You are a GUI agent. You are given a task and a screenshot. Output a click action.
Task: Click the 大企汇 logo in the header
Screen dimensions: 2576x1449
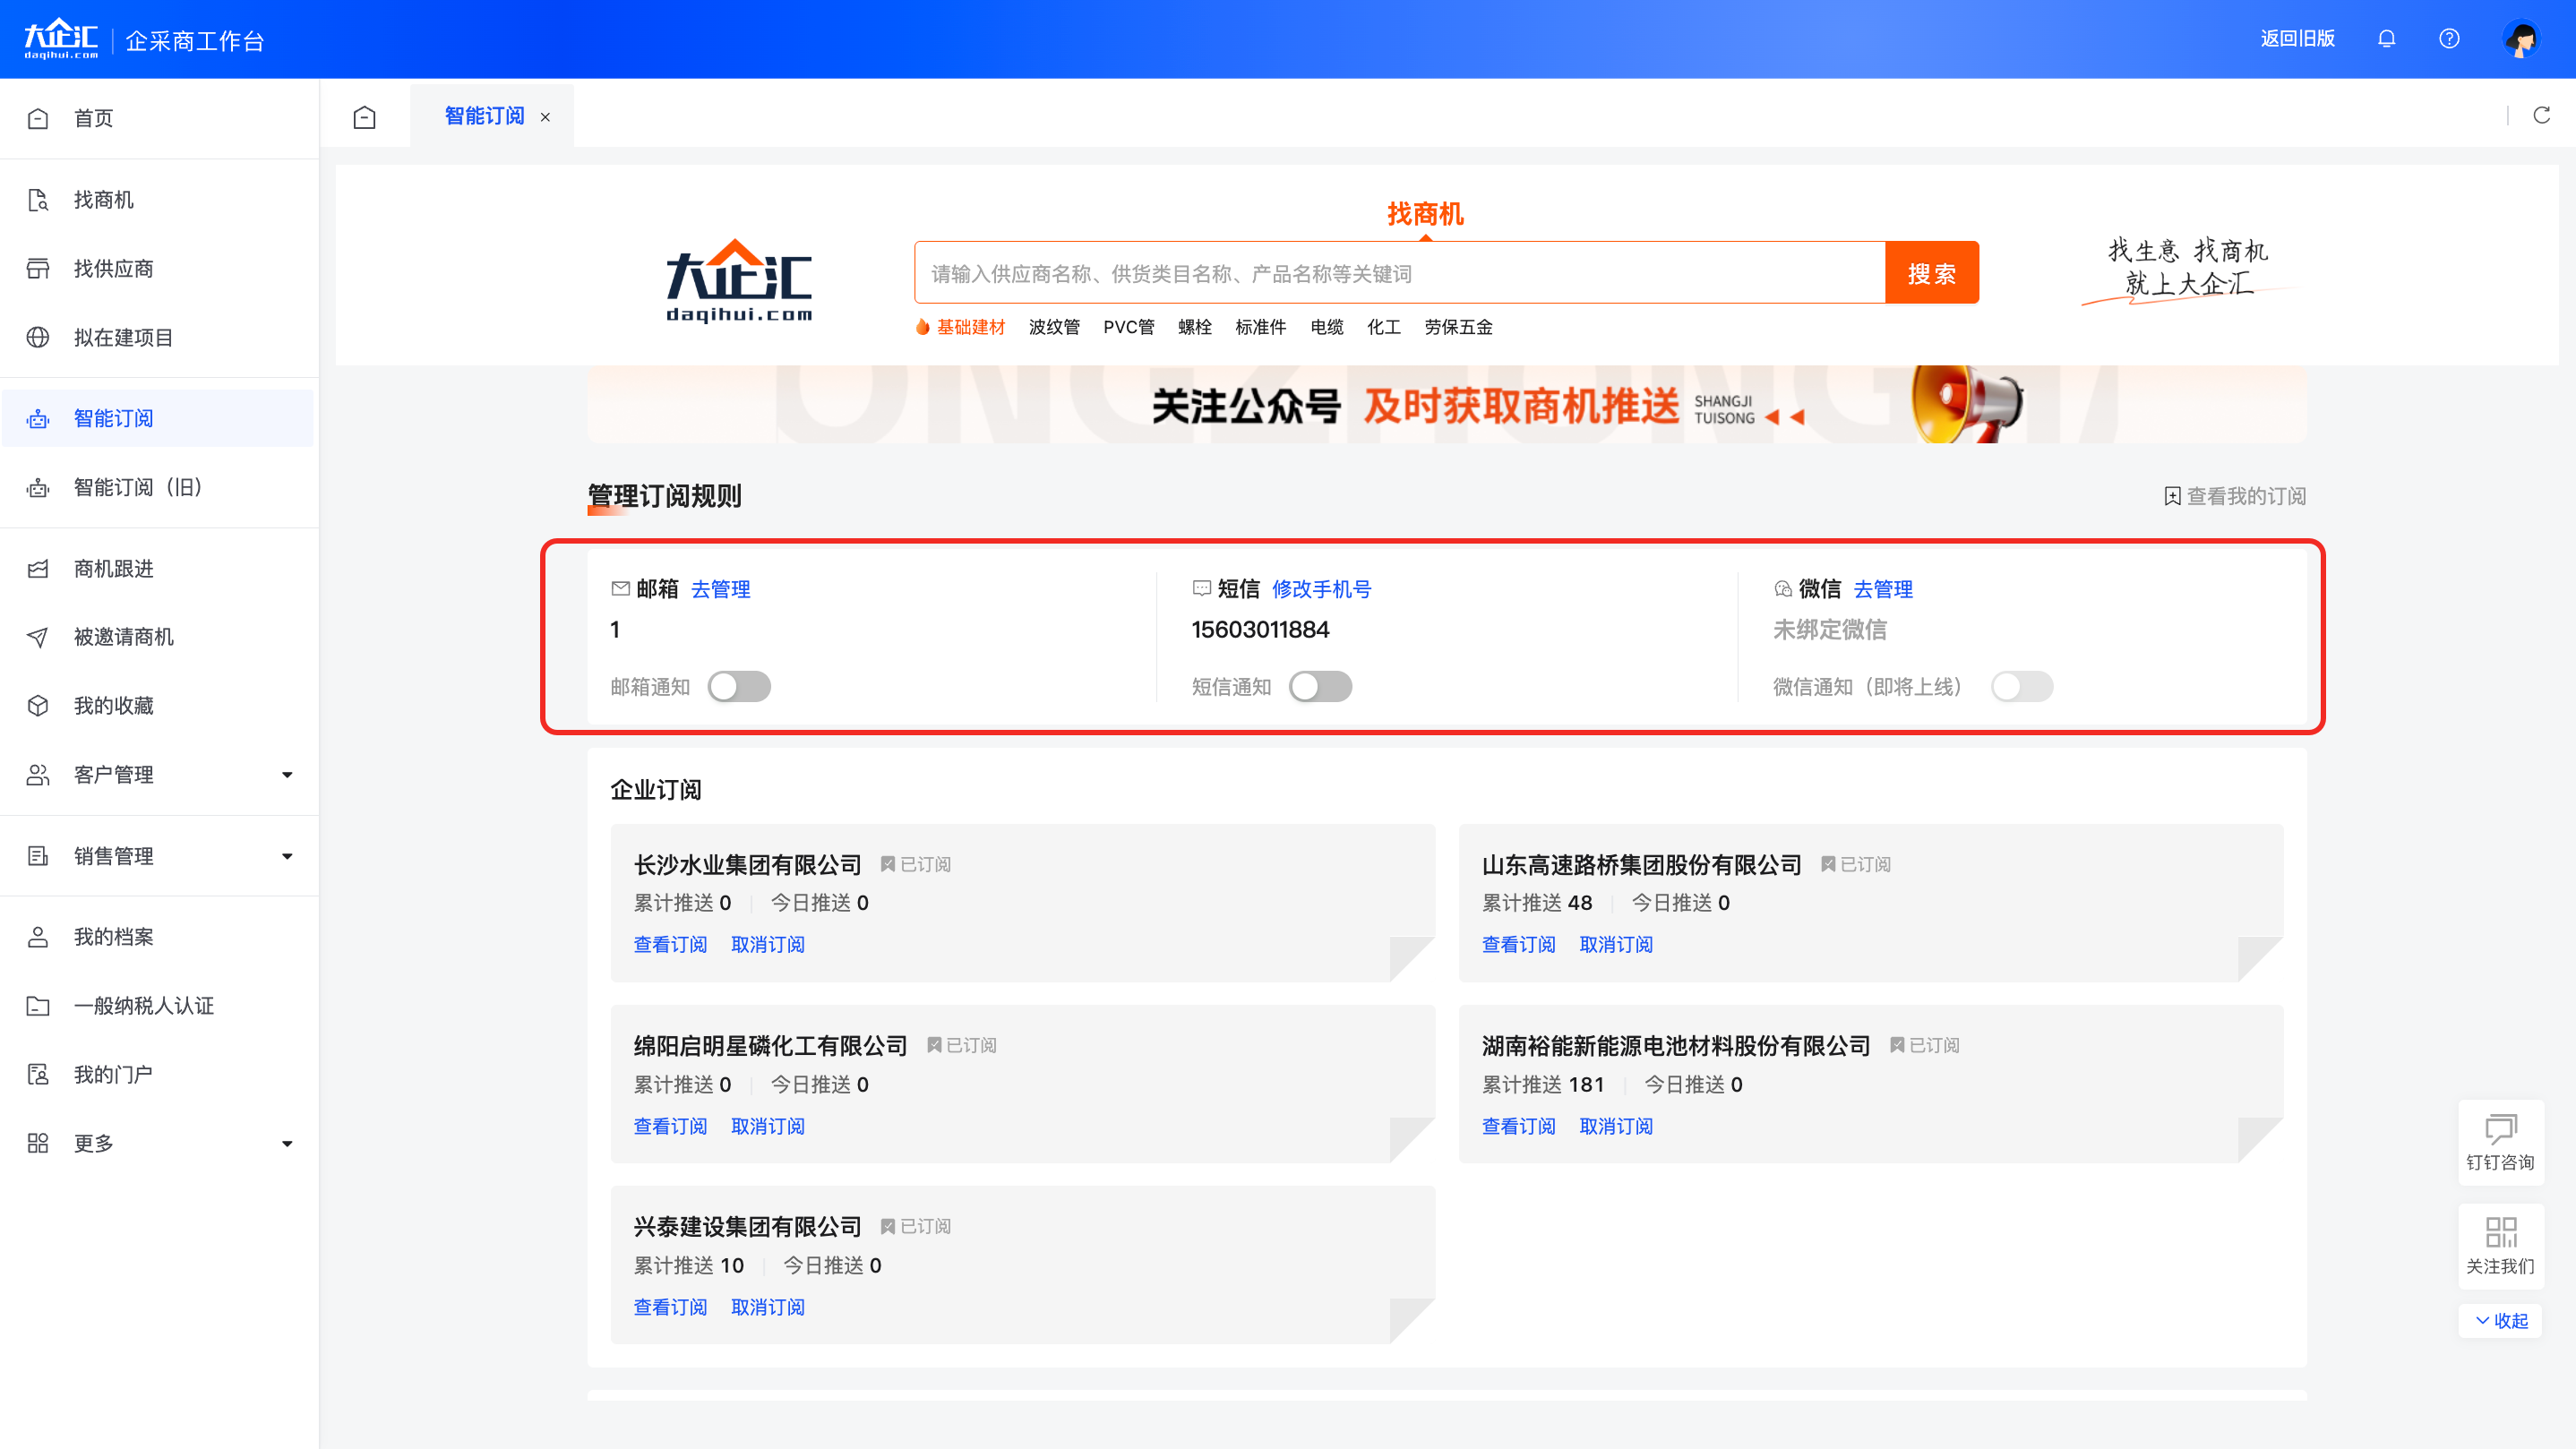[x=61, y=39]
